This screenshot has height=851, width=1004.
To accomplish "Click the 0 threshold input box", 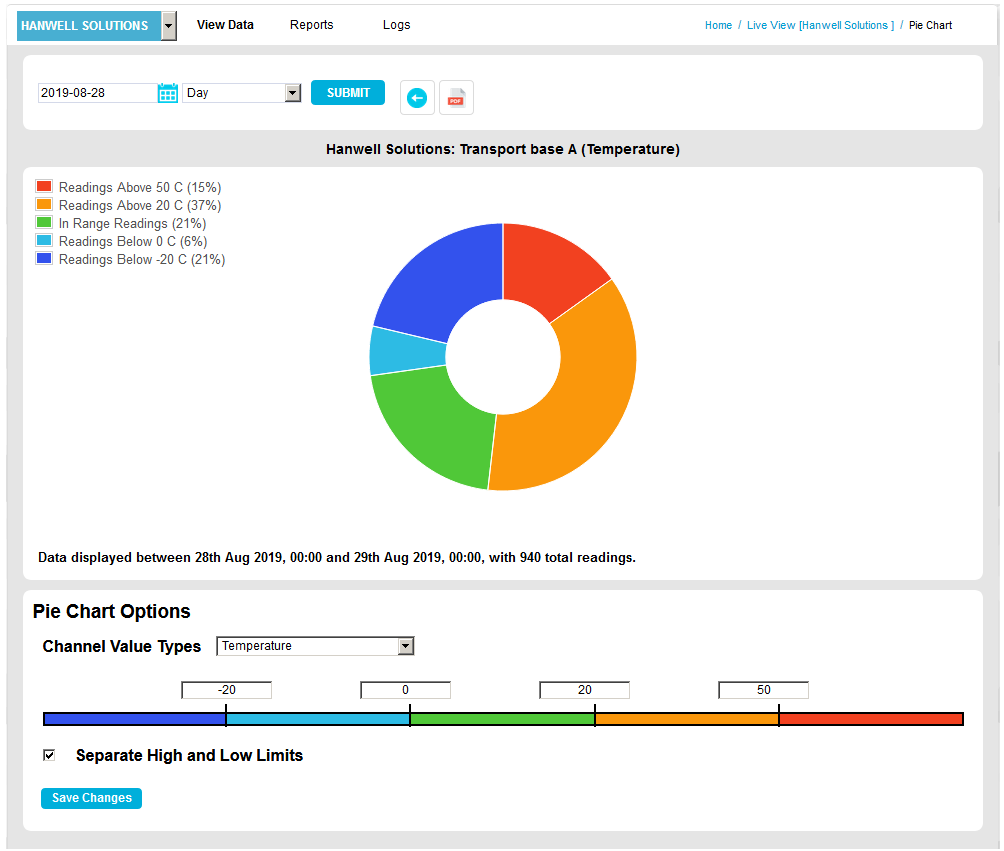I will coord(405,690).
